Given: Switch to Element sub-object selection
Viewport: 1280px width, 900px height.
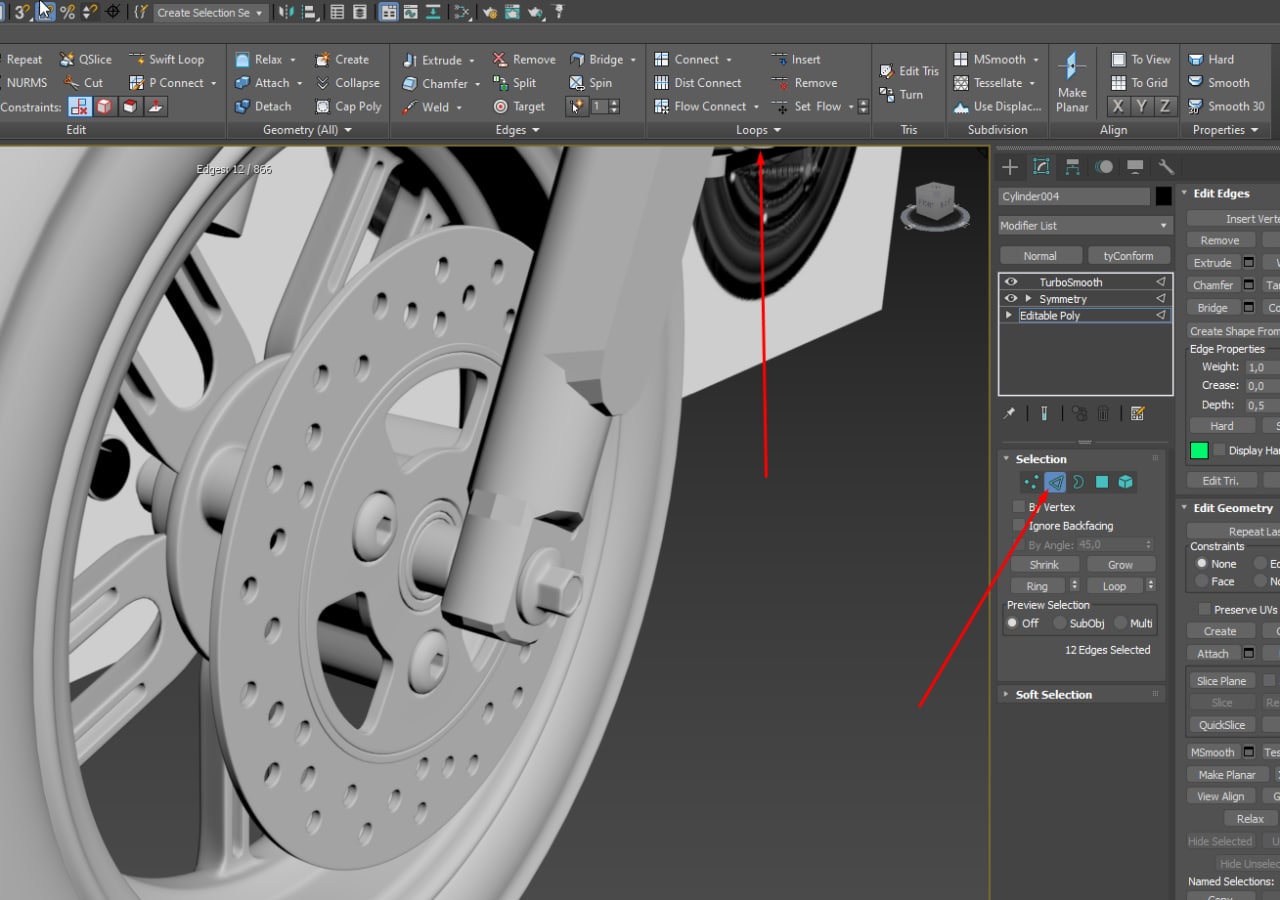Looking at the screenshot, I should click(1126, 482).
